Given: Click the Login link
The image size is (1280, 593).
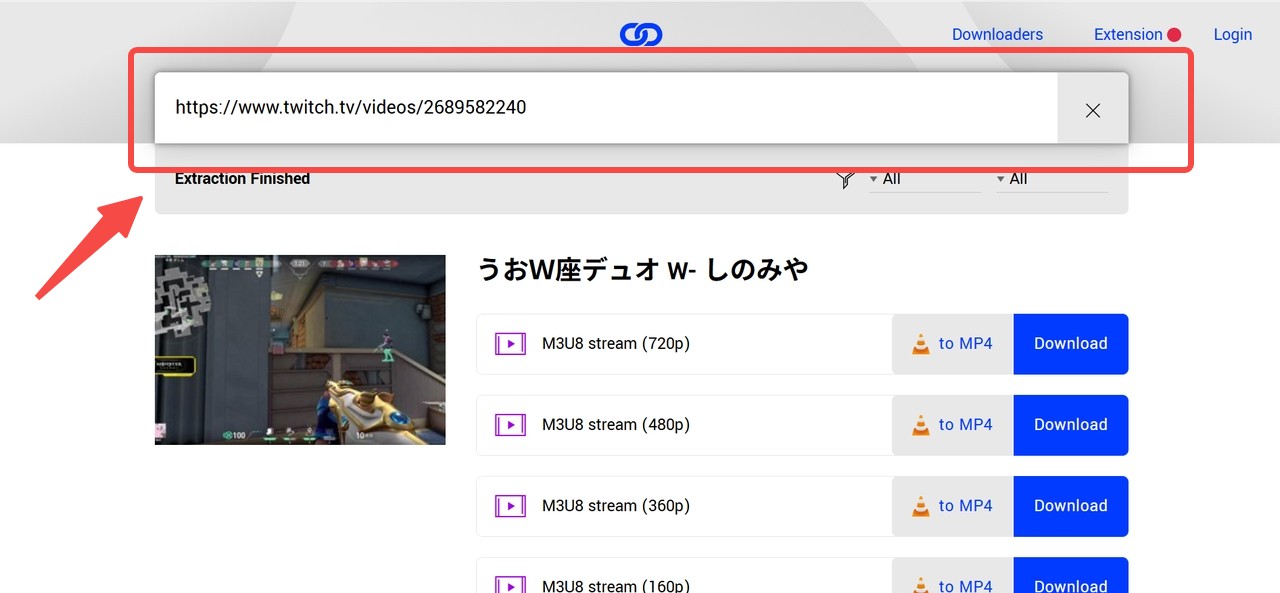Looking at the screenshot, I should click(x=1232, y=33).
